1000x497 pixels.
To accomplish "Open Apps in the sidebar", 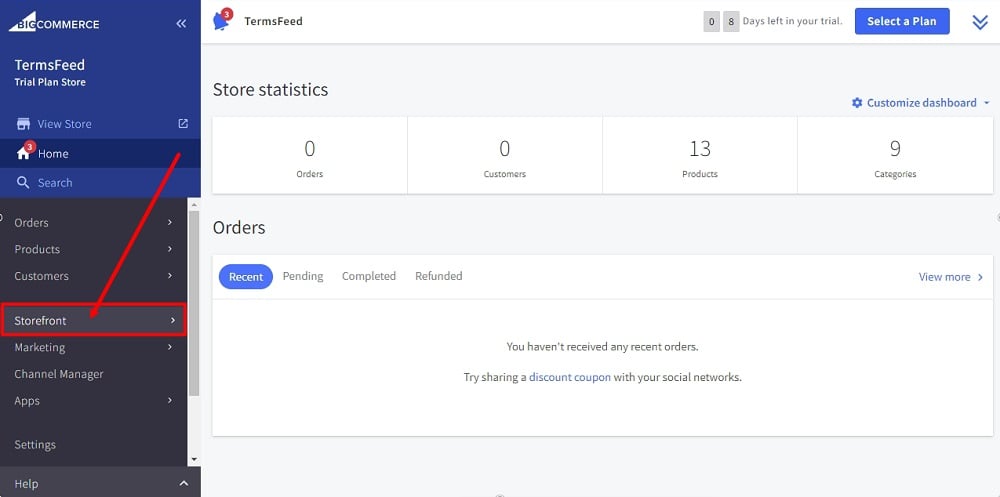I will pos(27,401).
